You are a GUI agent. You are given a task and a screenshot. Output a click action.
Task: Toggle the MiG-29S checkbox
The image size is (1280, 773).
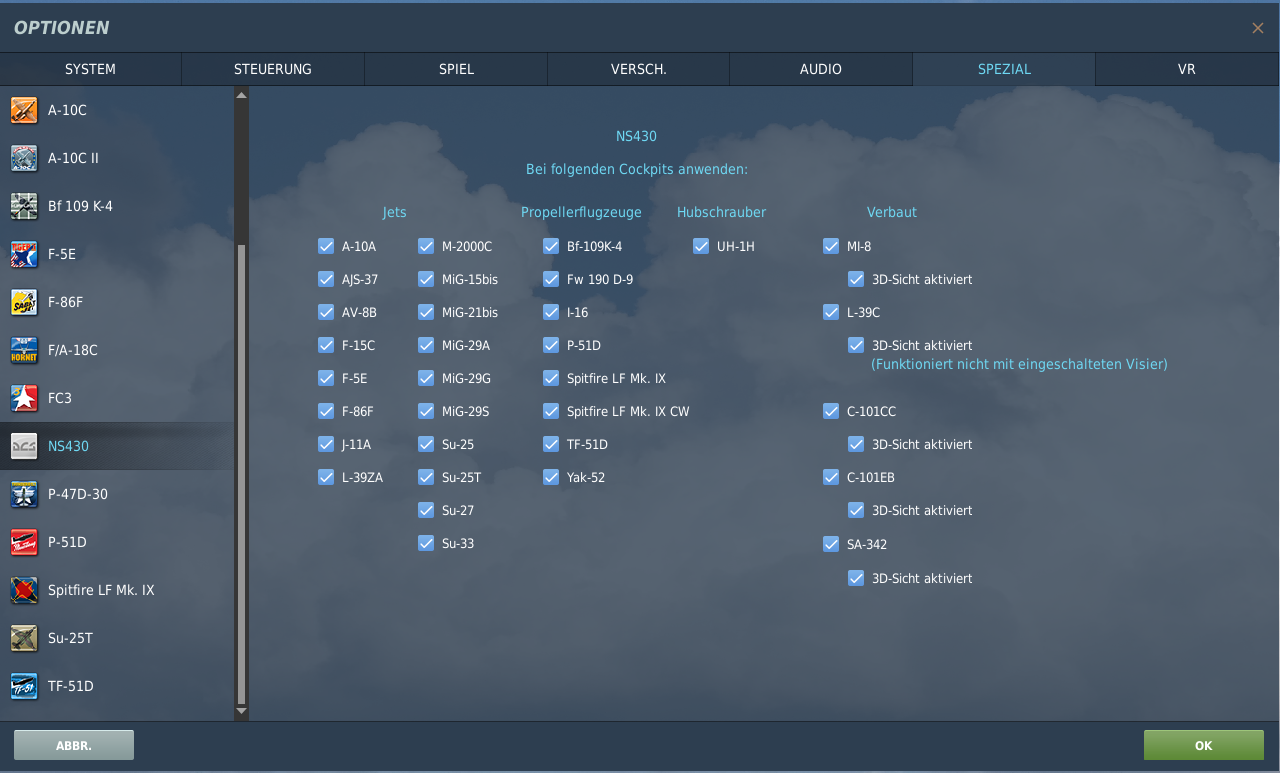(426, 411)
